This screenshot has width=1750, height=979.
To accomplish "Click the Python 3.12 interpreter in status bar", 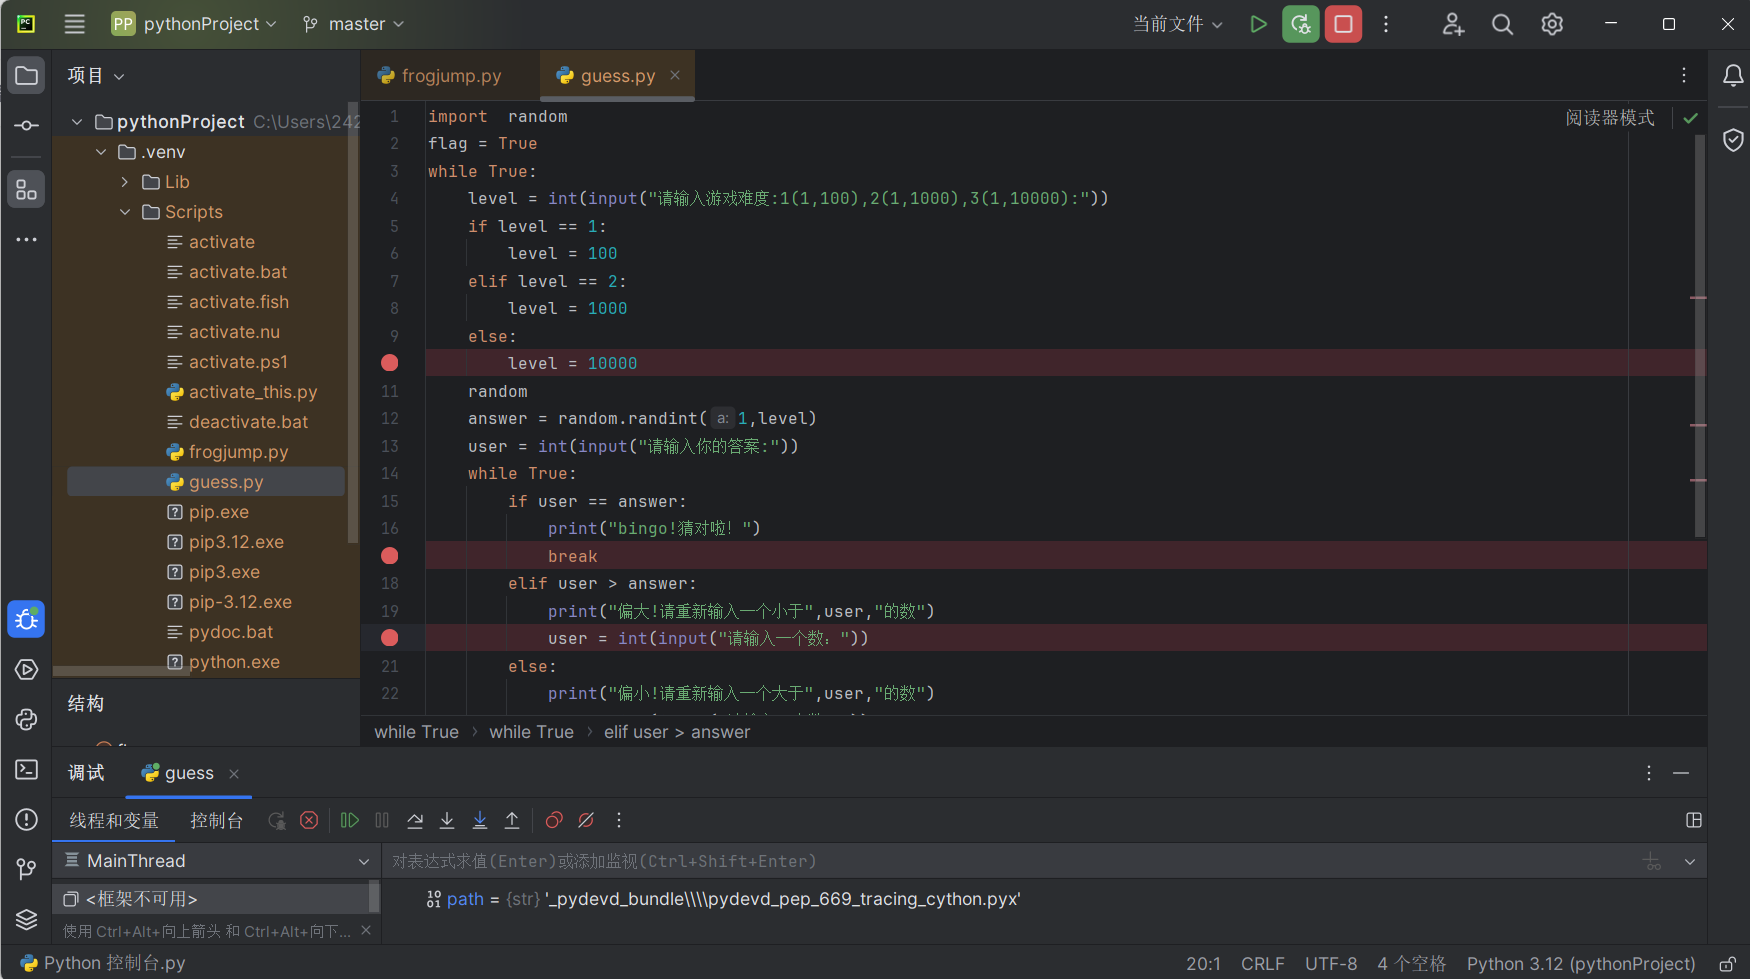I will pos(1580,964).
